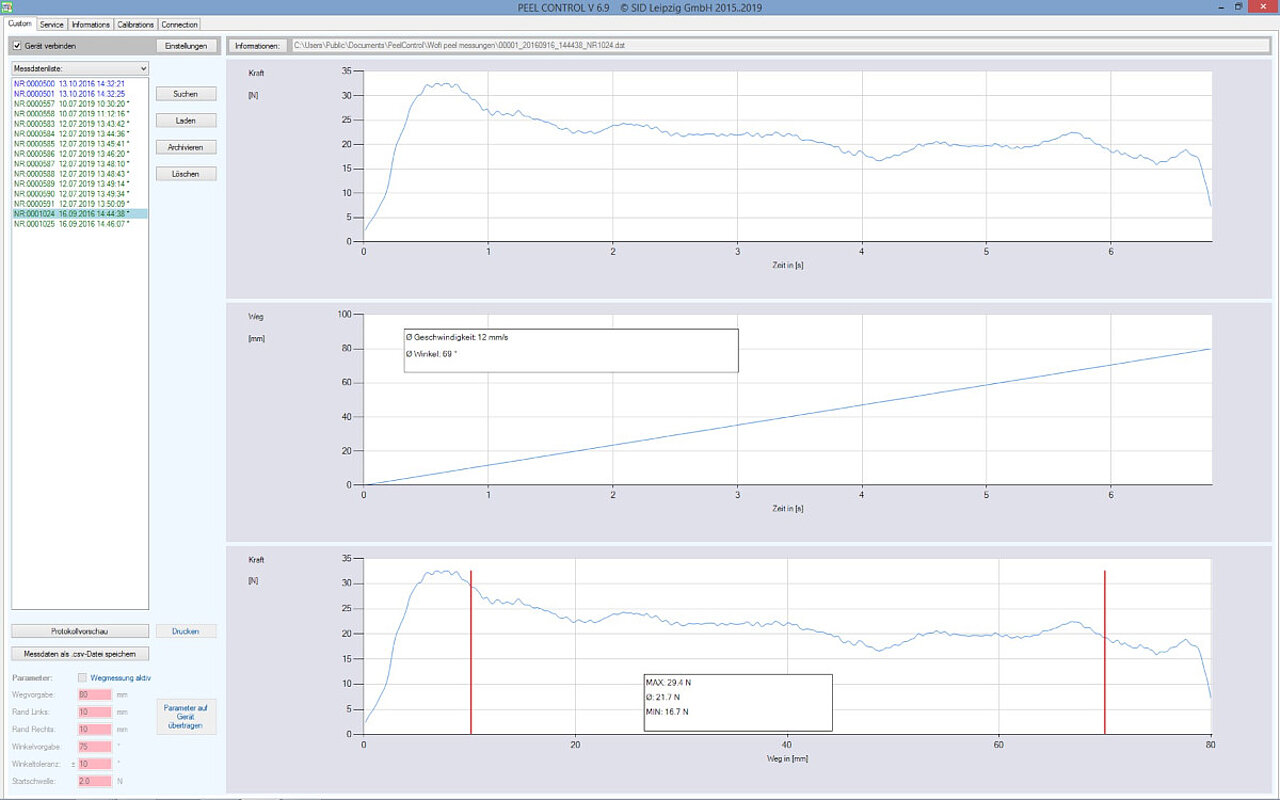Screen dimensions: 1280x800
Task: Select measurement NR:0001025 from the list
Action: click(x=70, y=224)
